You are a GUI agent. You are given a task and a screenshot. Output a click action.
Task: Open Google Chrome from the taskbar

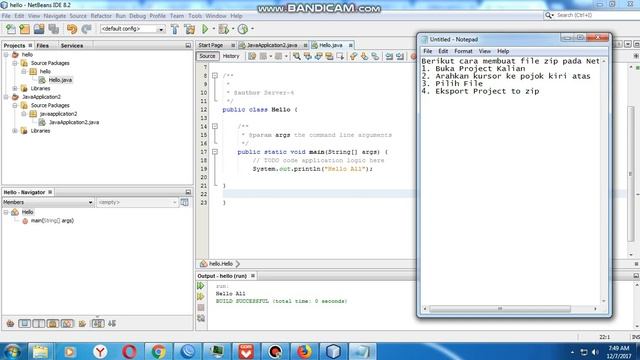click(x=158, y=351)
